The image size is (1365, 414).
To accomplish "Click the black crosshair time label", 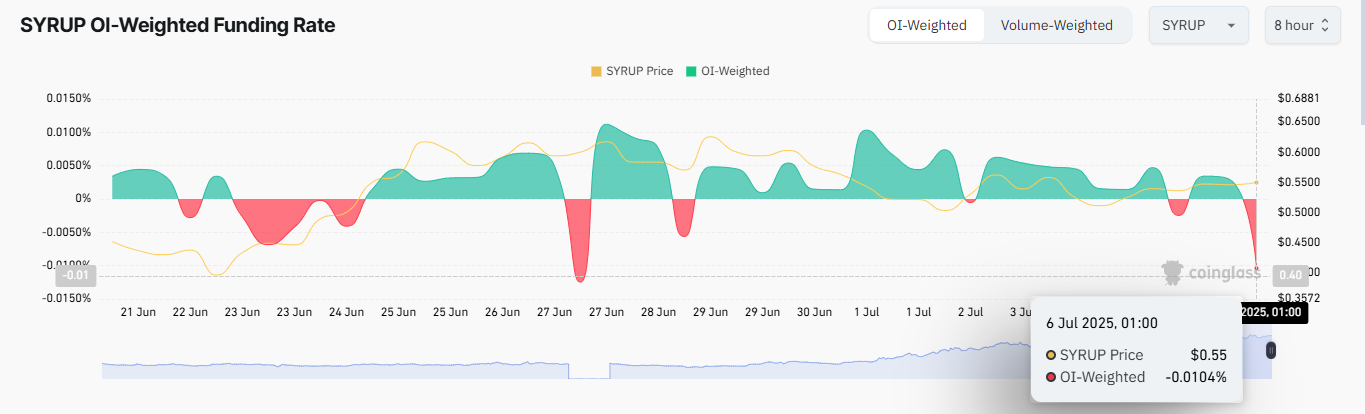I will pos(1270,312).
